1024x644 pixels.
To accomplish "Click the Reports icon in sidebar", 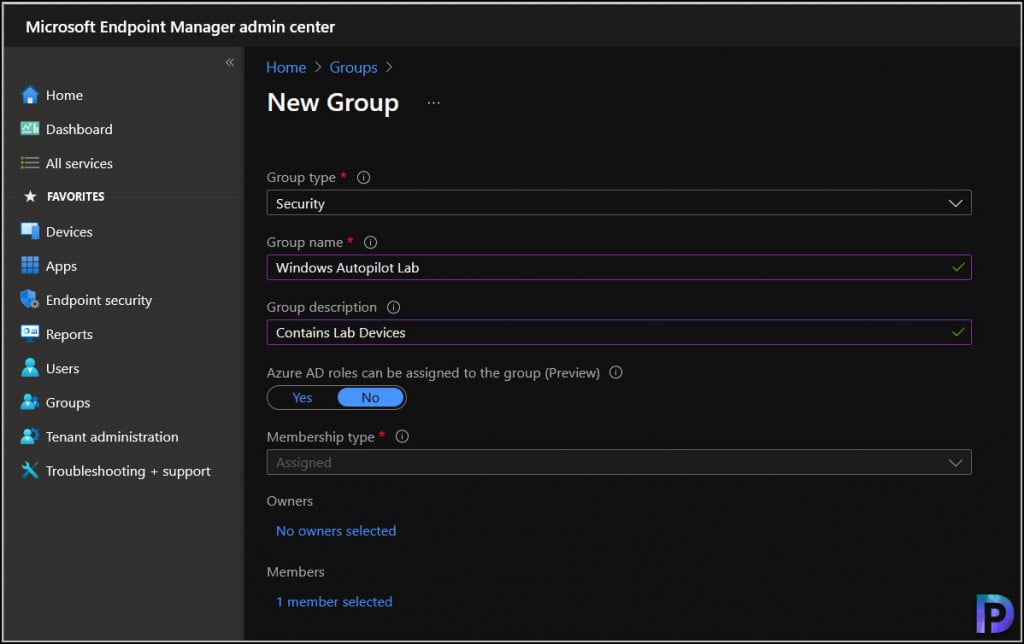I will [x=30, y=333].
